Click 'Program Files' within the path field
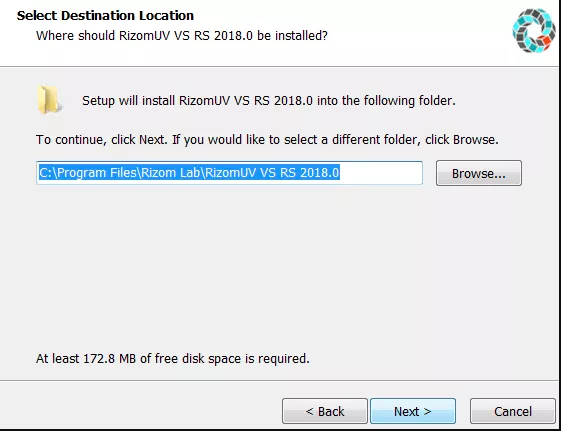The width and height of the screenshot is (561, 431). coord(97,173)
